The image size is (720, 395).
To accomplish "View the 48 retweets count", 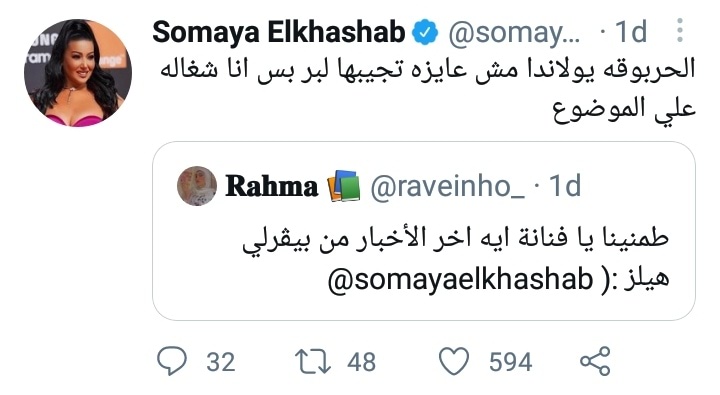I will (x=361, y=362).
